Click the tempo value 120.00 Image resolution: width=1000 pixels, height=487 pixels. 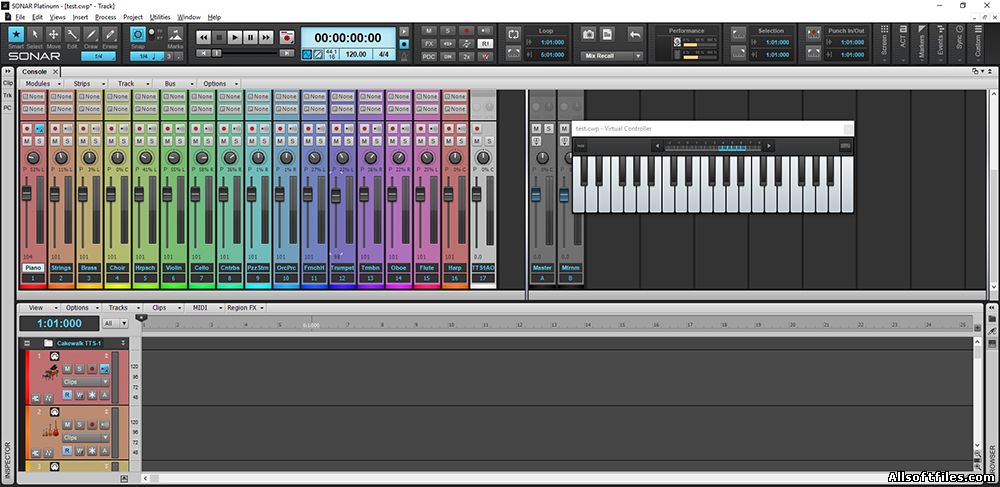356,54
